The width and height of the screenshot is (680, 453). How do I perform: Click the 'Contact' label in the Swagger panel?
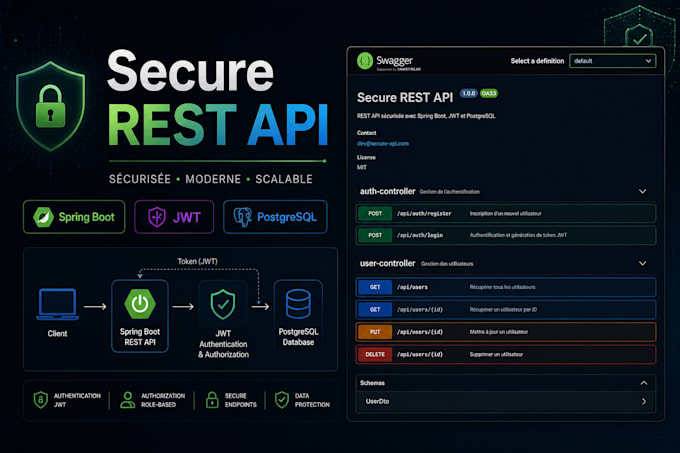(x=366, y=133)
